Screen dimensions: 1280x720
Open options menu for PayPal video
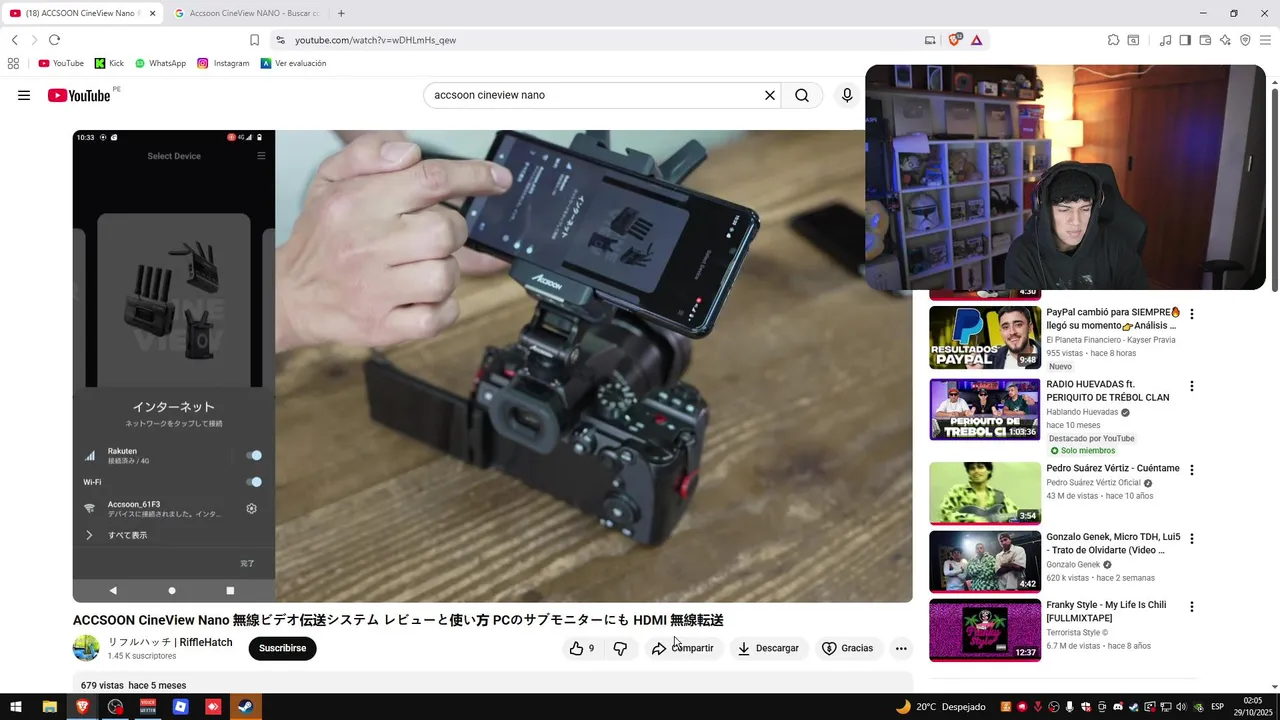pyautogui.click(x=1191, y=314)
